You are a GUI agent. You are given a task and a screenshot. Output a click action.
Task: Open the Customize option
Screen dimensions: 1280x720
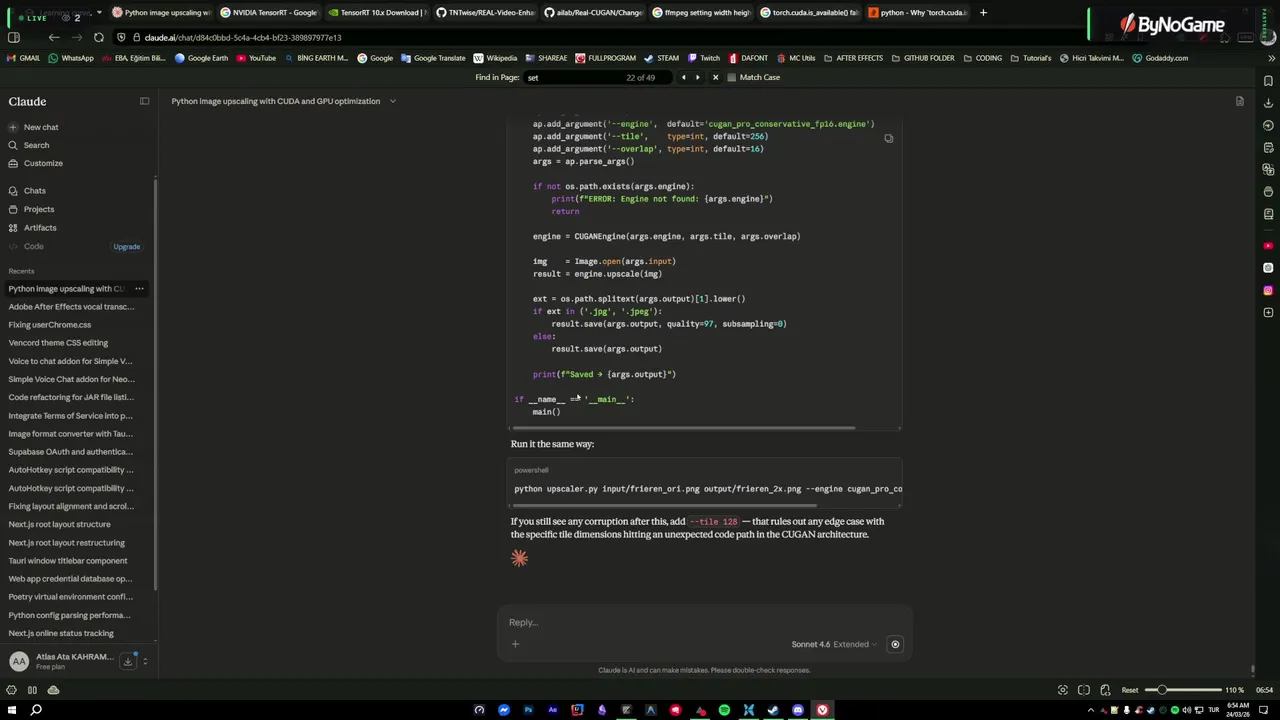point(35,163)
